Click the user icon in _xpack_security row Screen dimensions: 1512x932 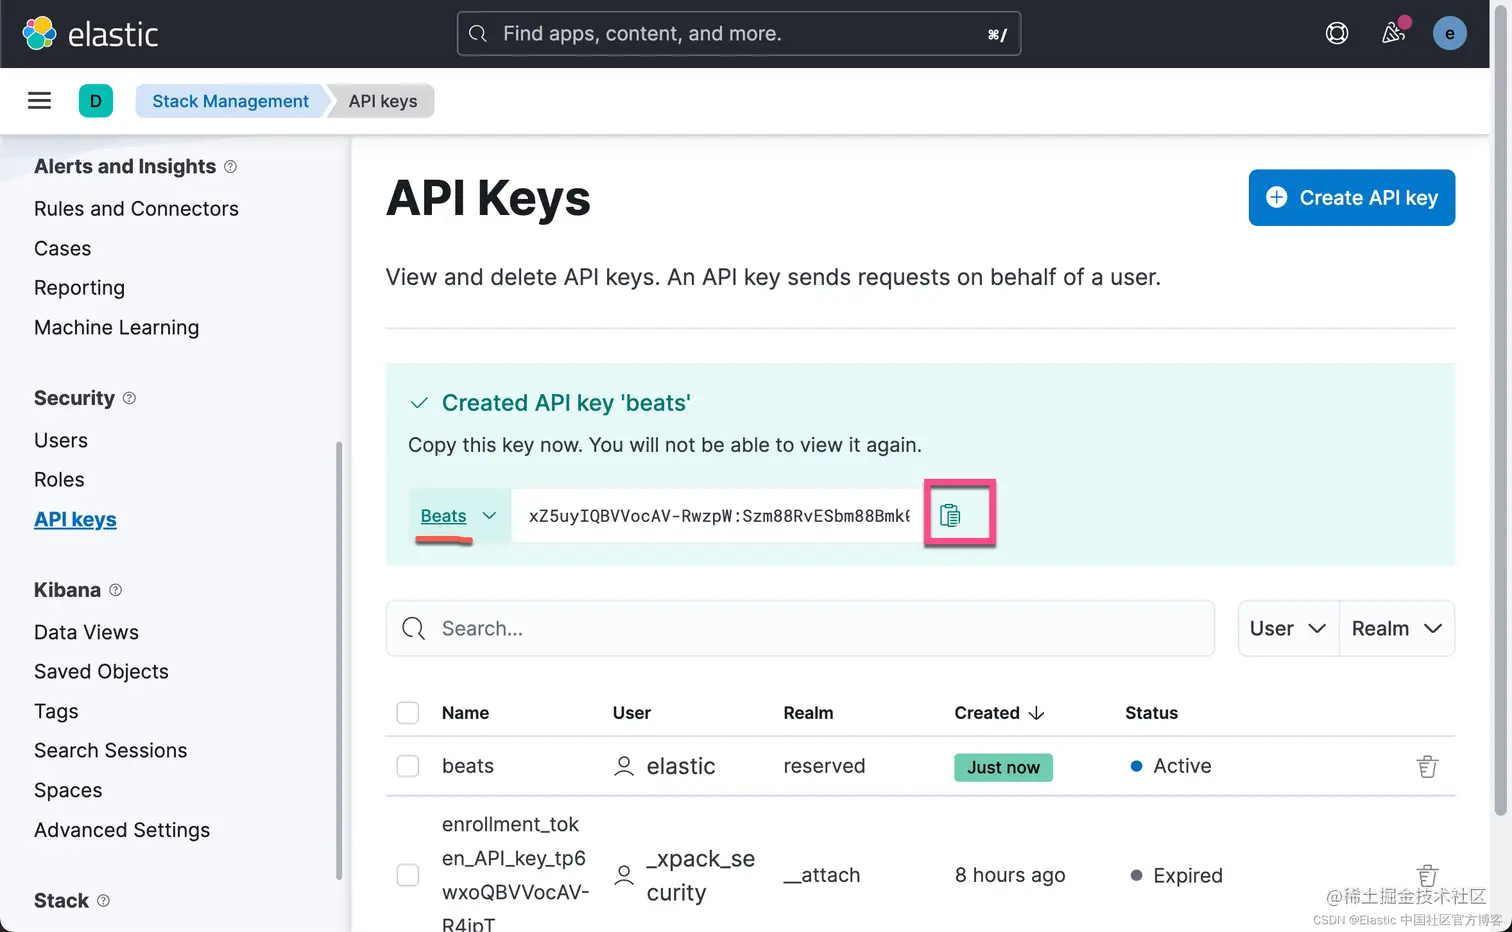pos(624,875)
